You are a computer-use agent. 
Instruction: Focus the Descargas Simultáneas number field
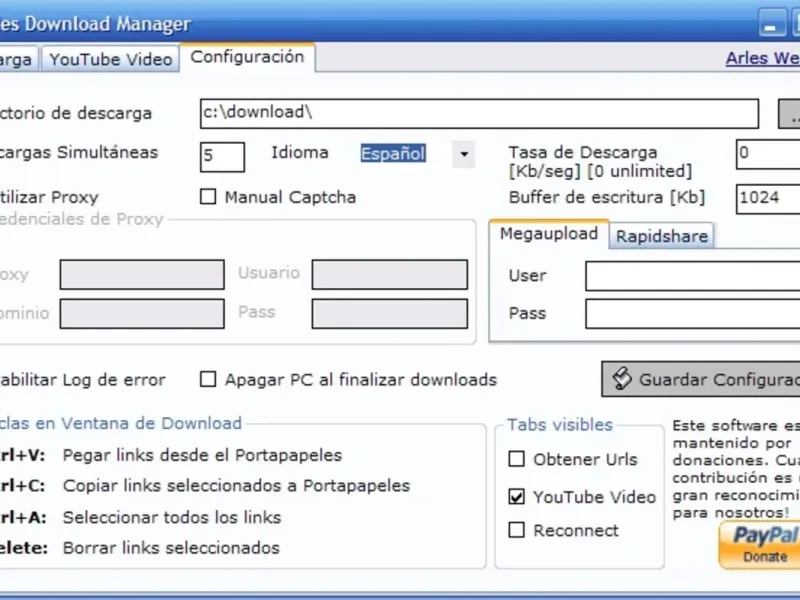pos(222,156)
